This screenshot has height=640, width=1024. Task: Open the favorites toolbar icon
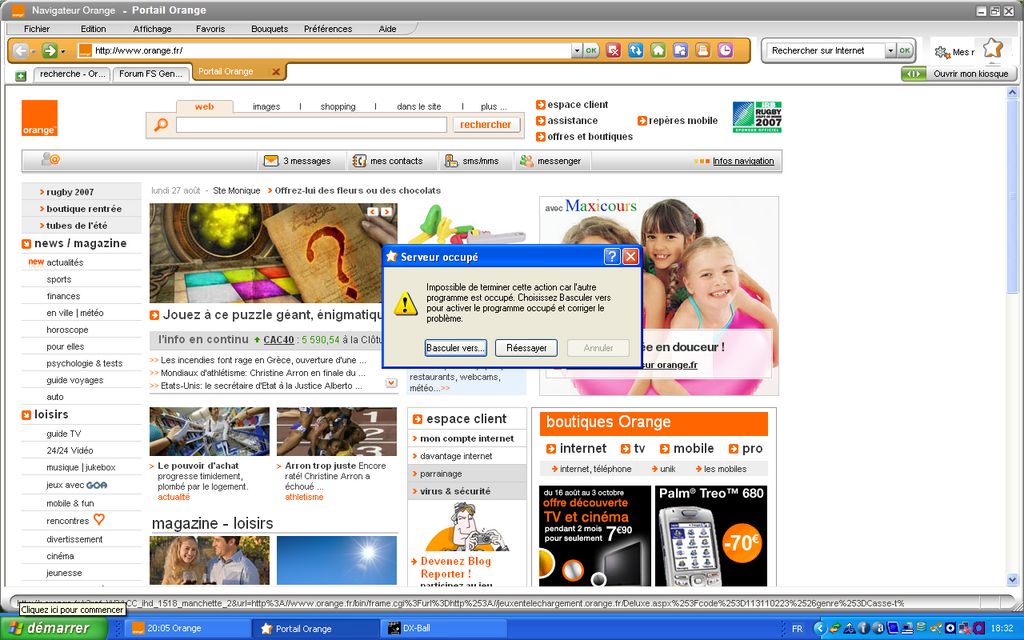(x=680, y=50)
